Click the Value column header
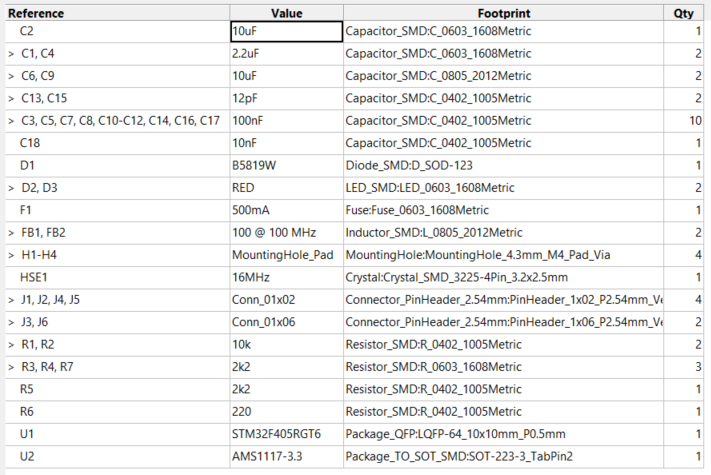711x475 pixels. 286,13
